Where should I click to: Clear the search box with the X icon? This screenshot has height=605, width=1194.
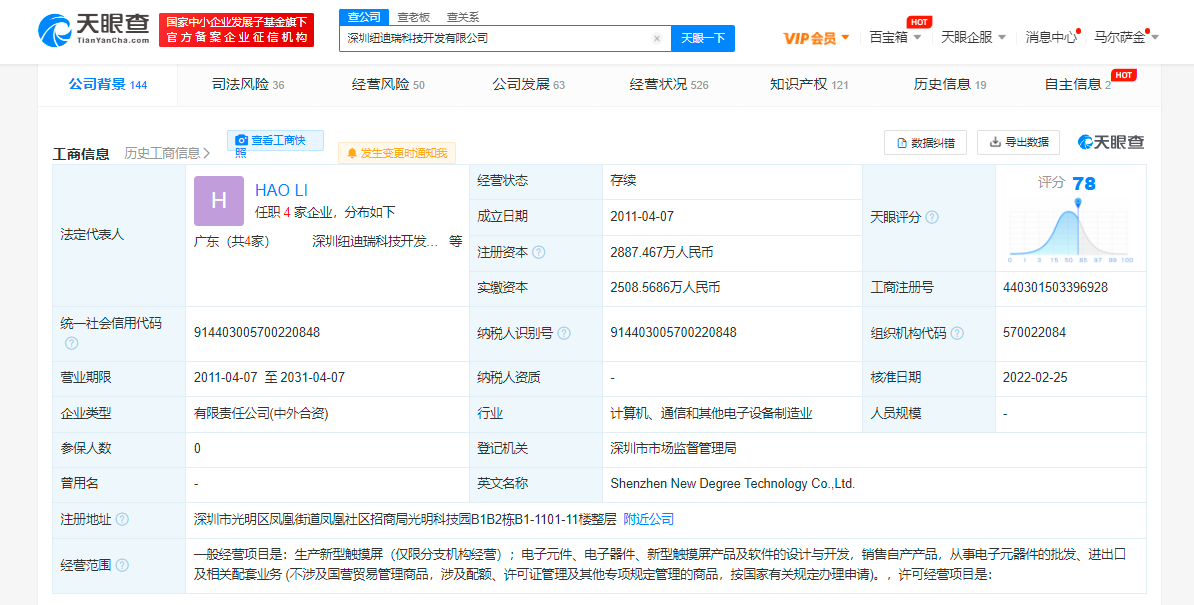coord(657,39)
